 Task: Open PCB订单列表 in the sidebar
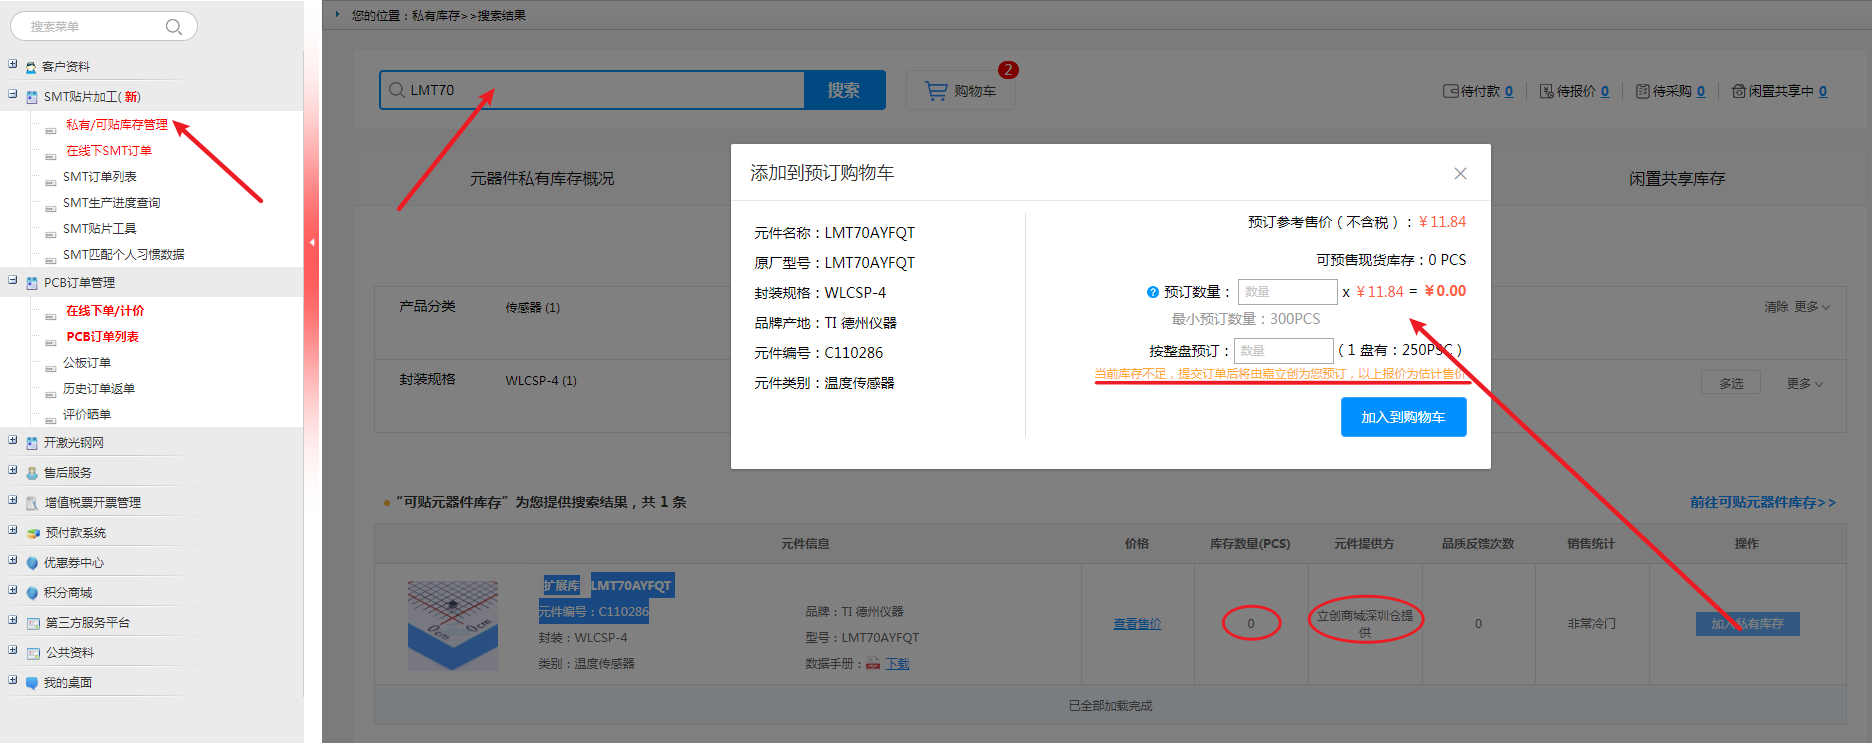[x=102, y=337]
